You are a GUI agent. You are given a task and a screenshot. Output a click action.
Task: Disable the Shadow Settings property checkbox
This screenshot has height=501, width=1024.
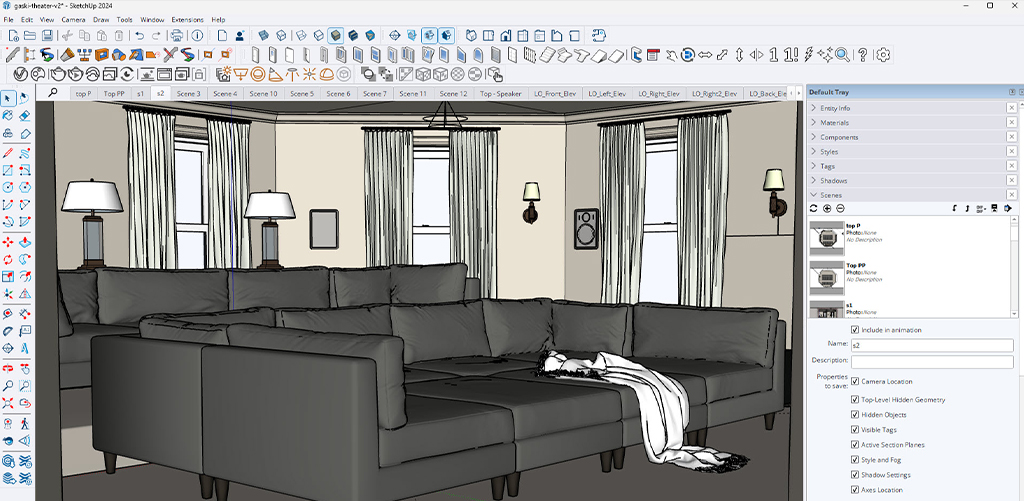click(x=854, y=474)
